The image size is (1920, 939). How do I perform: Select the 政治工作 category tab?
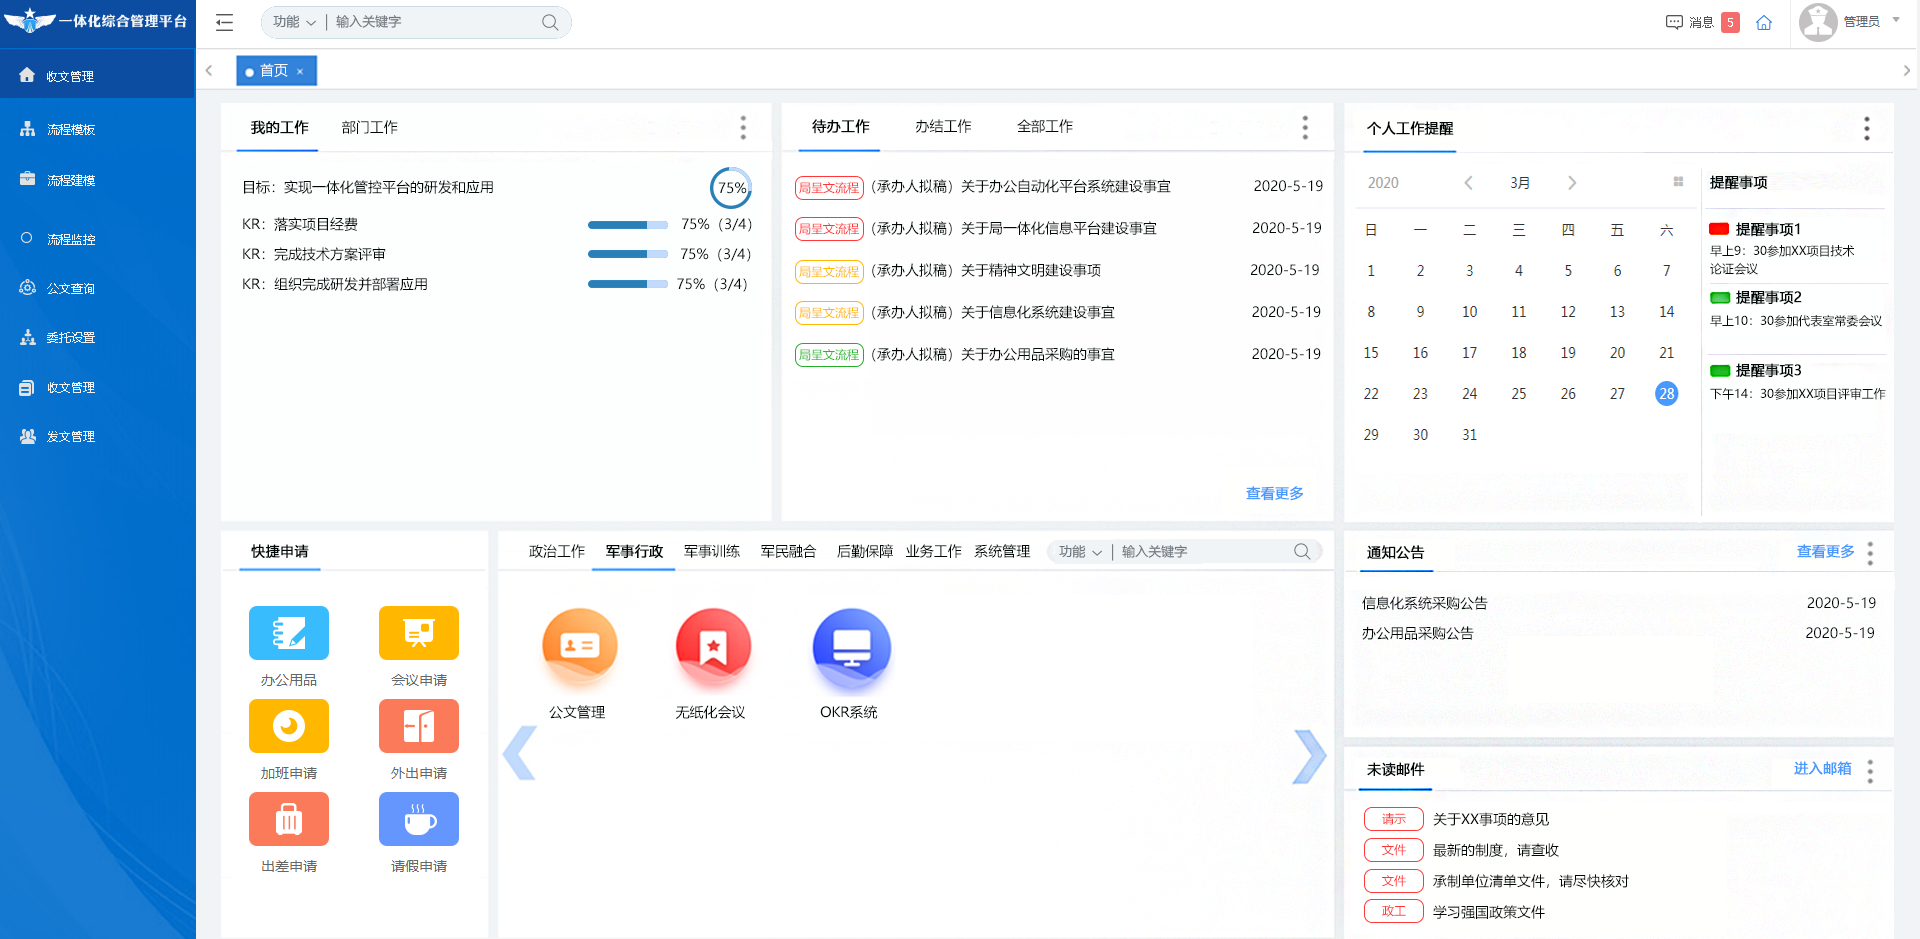coord(557,551)
